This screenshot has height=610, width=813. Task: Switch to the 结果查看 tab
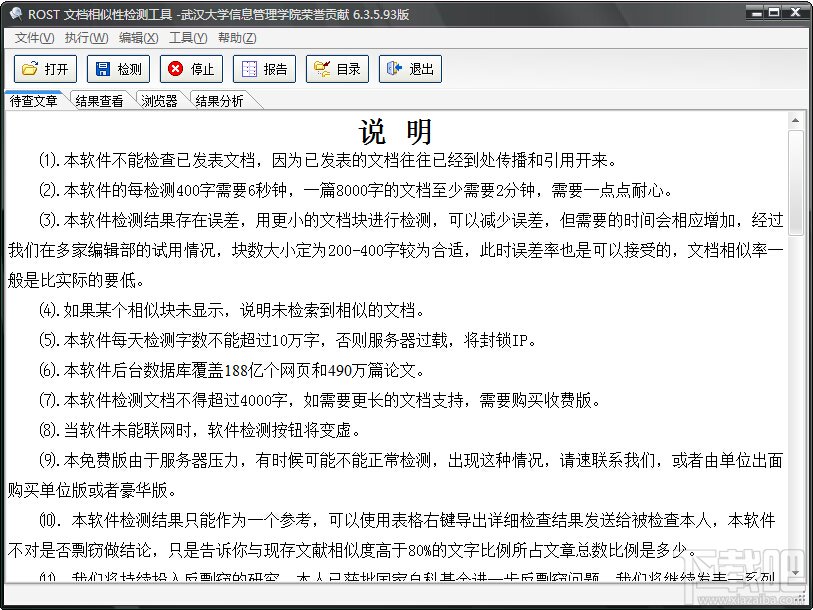coord(100,101)
